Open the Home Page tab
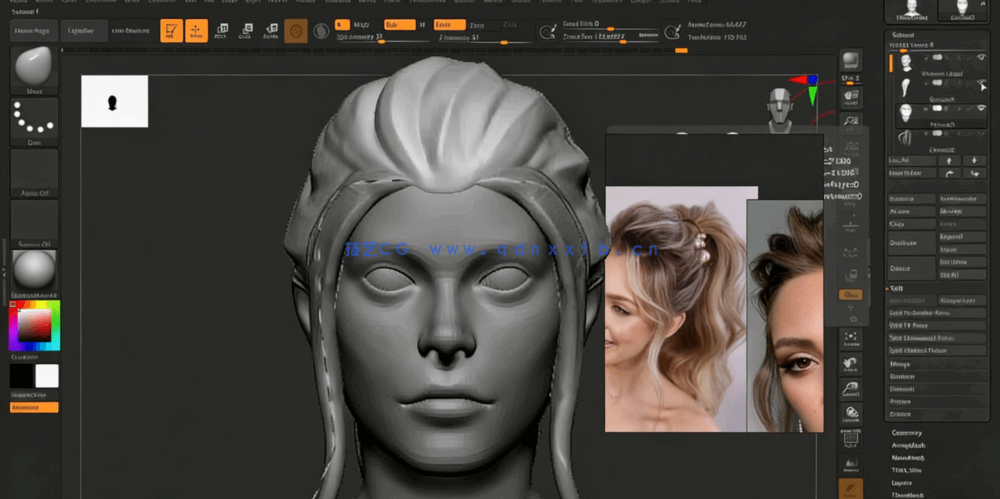The image size is (1000, 499). [x=34, y=32]
